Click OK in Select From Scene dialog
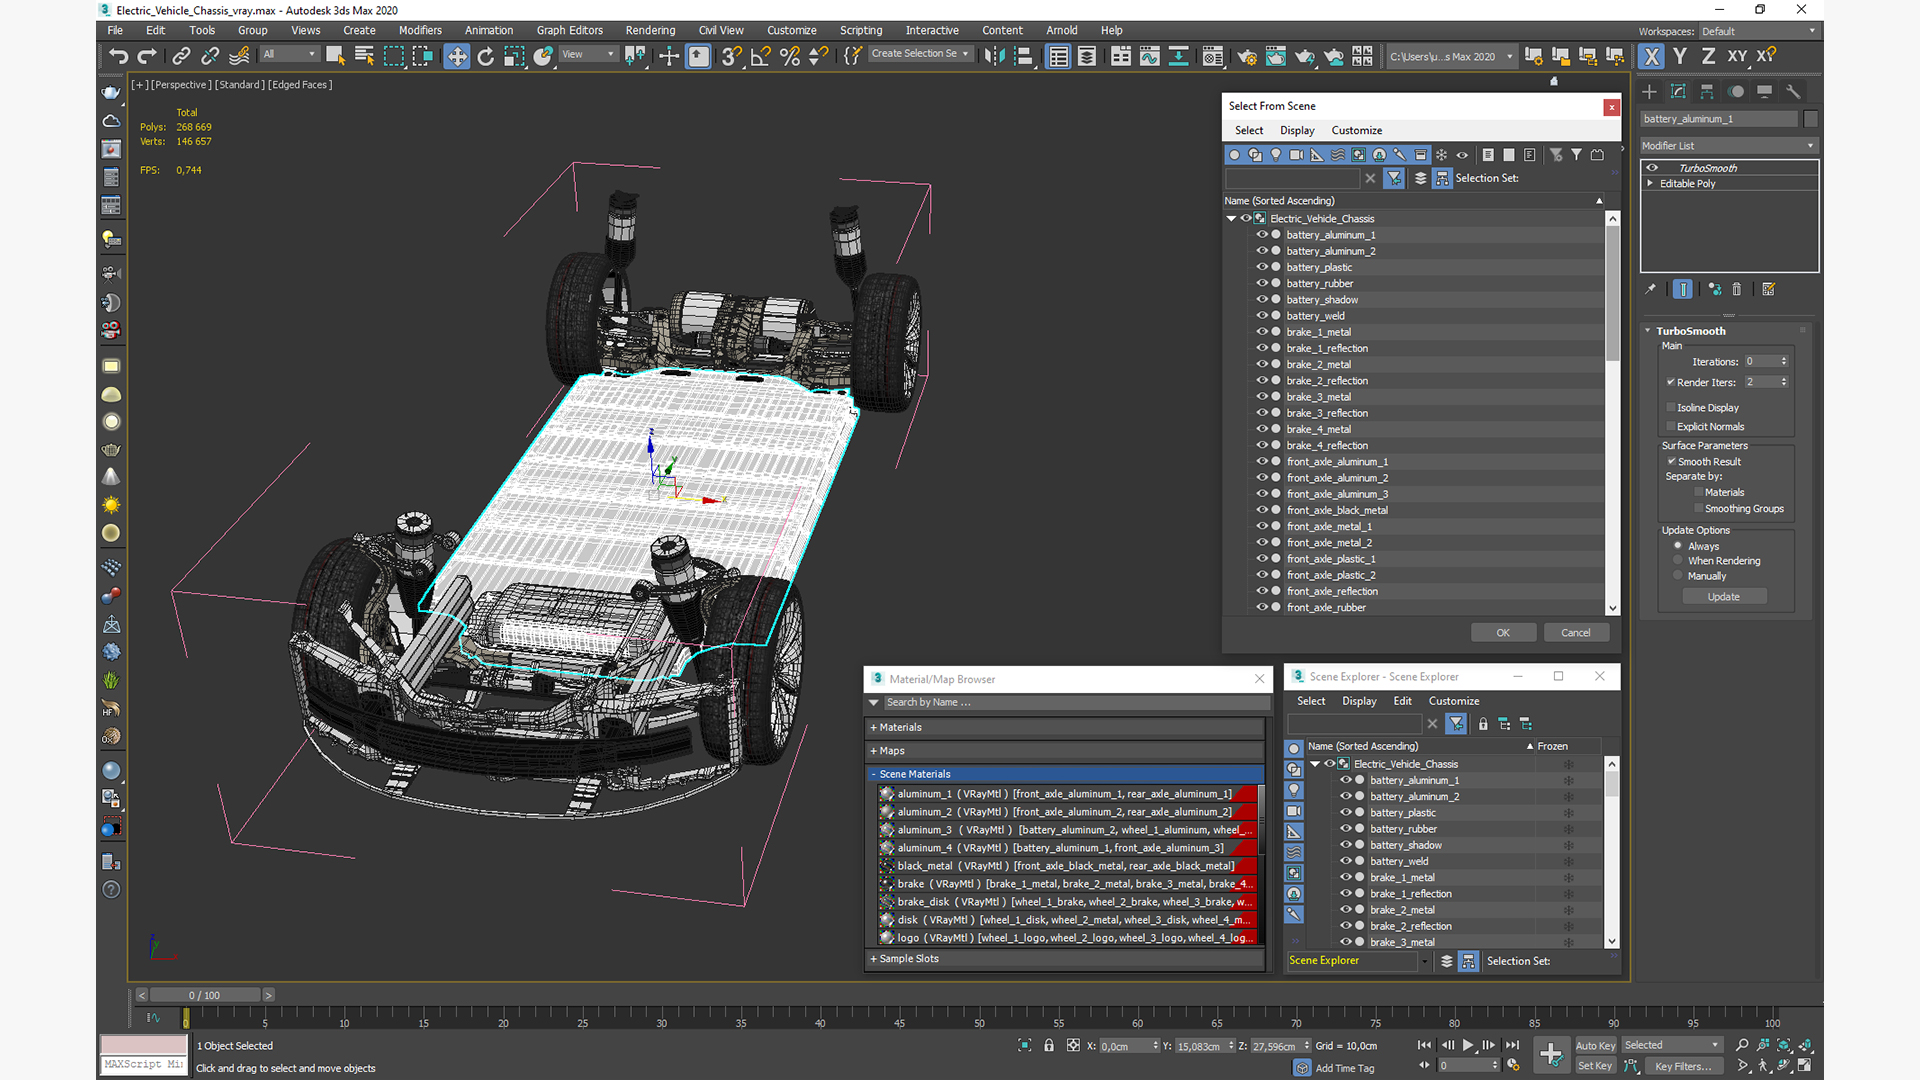 (x=1503, y=632)
